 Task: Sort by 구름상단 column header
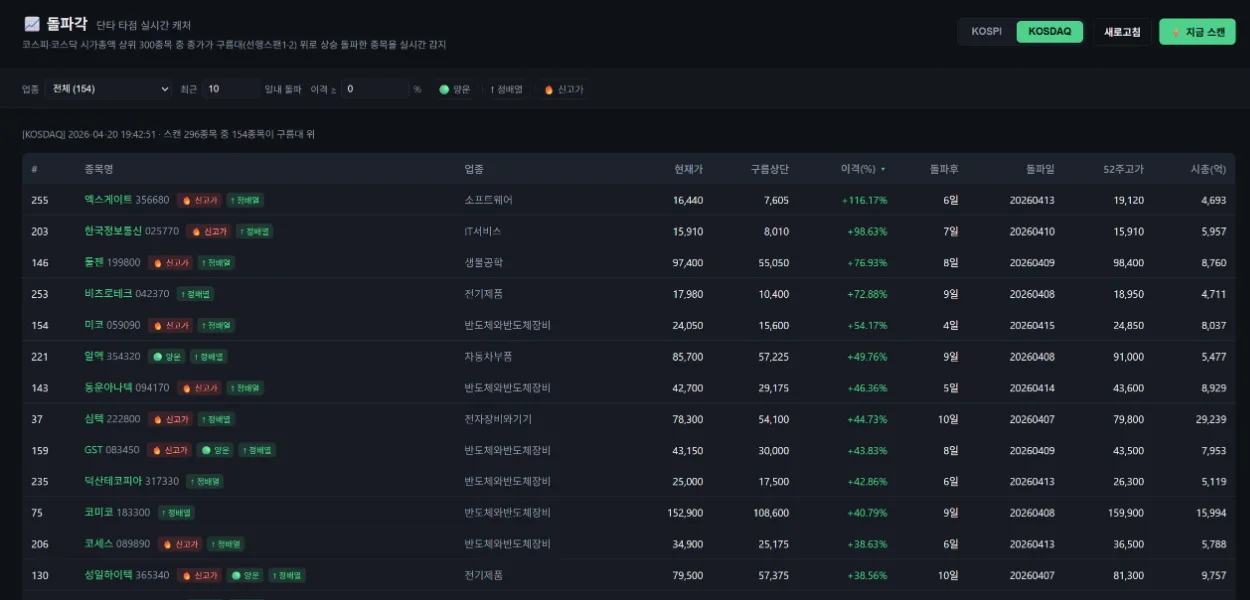pos(769,169)
